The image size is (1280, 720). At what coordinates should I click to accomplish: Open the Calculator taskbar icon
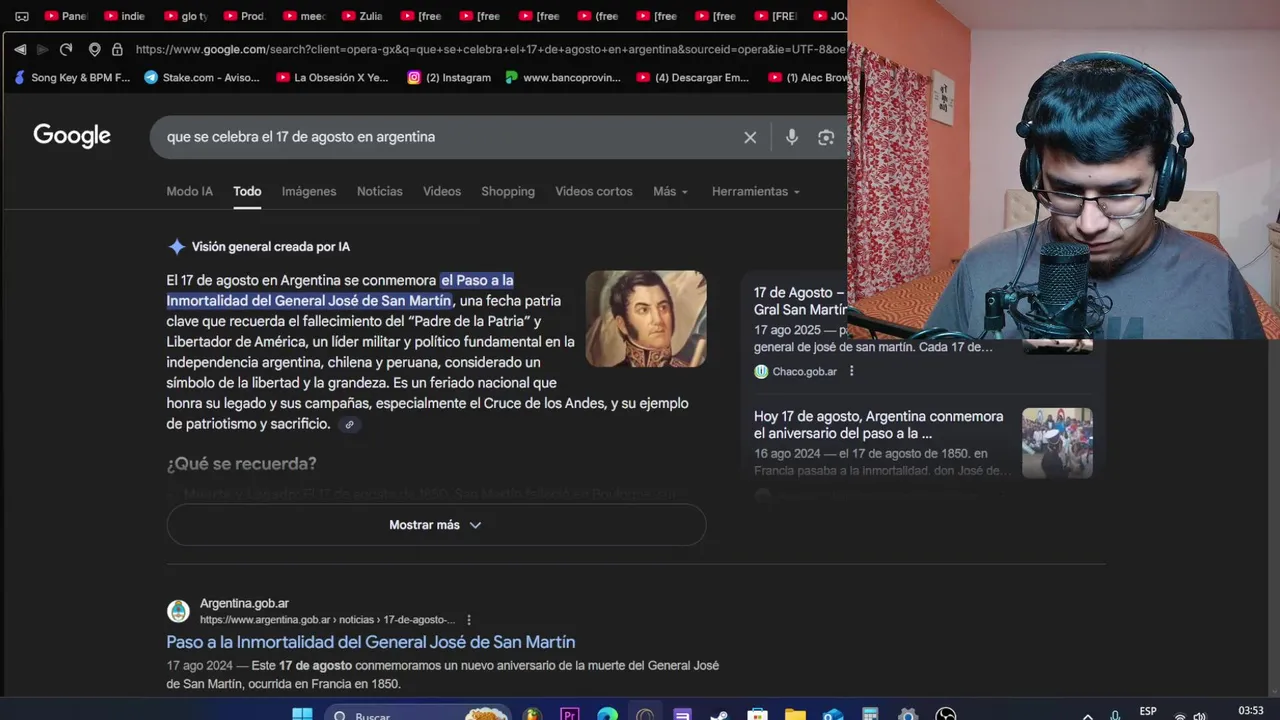(870, 714)
